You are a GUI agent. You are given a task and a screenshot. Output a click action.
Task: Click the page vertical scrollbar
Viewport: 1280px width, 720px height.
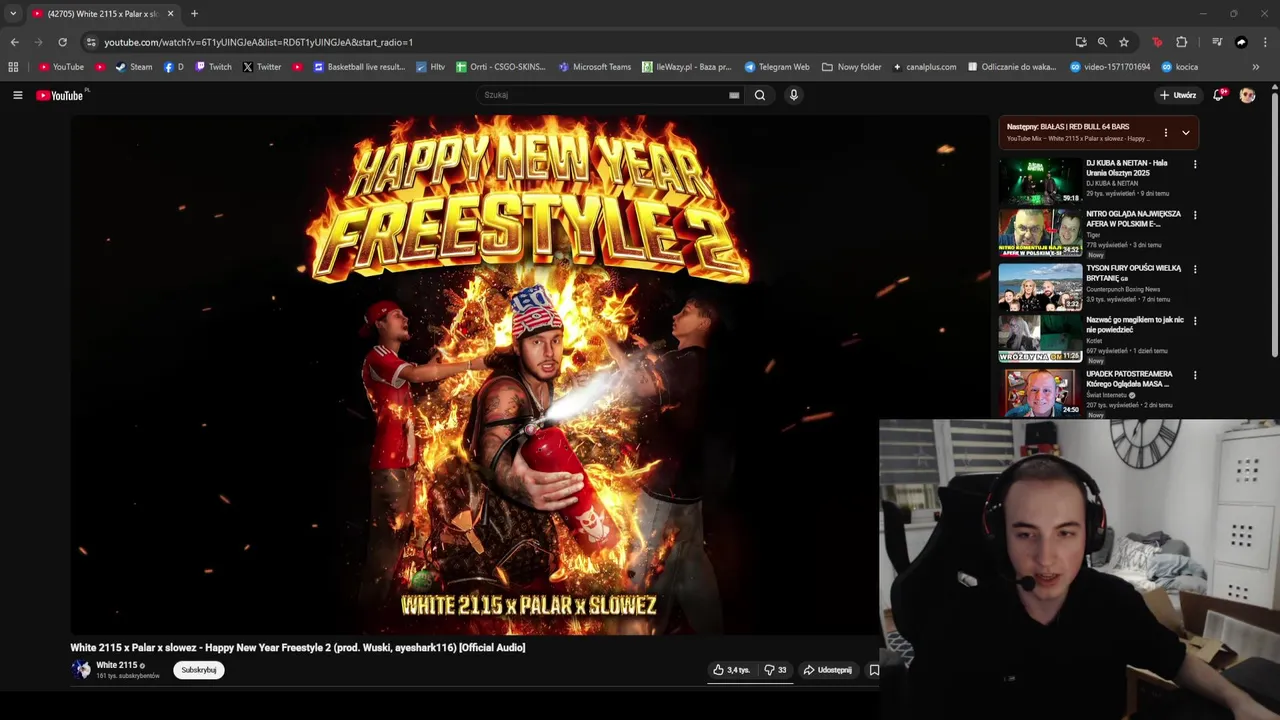coord(1275,225)
